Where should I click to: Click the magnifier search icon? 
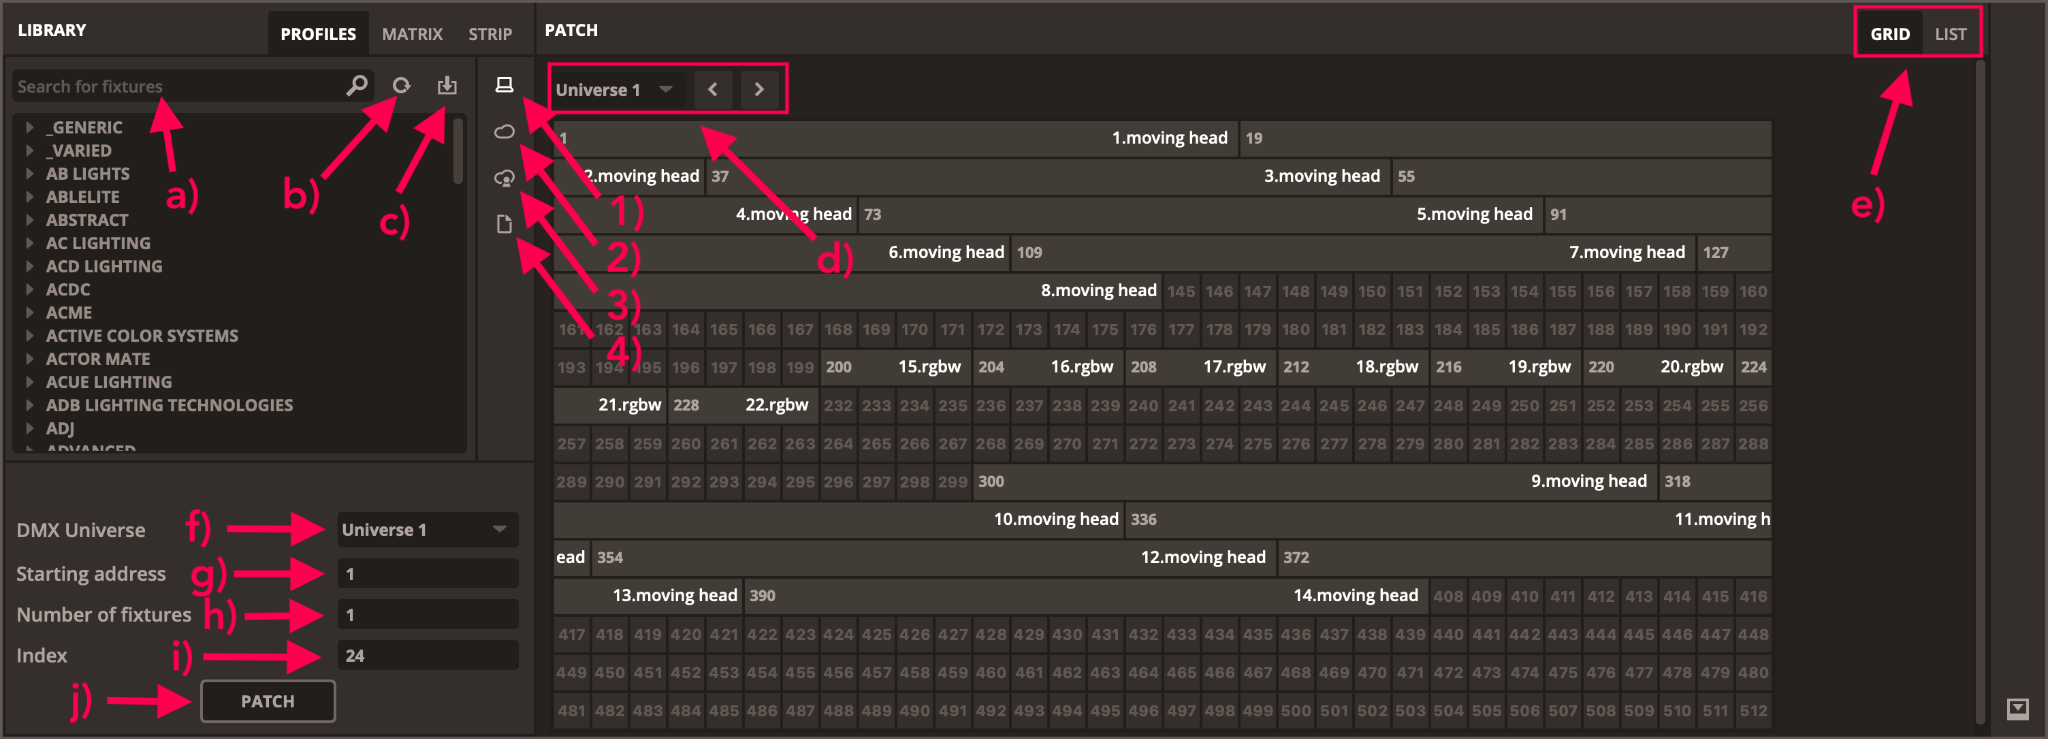click(x=357, y=86)
